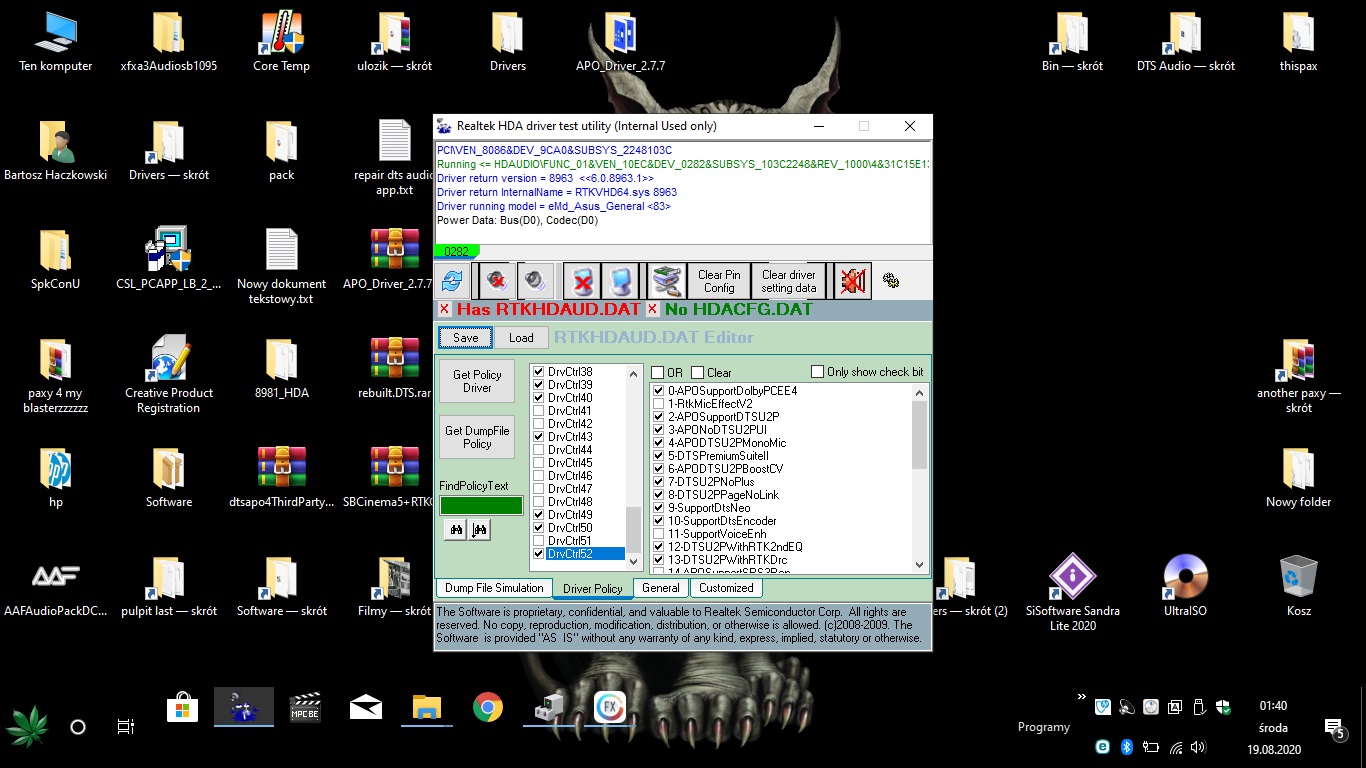
Task: Click the 01:40 clock in tray
Action: coord(1273,705)
